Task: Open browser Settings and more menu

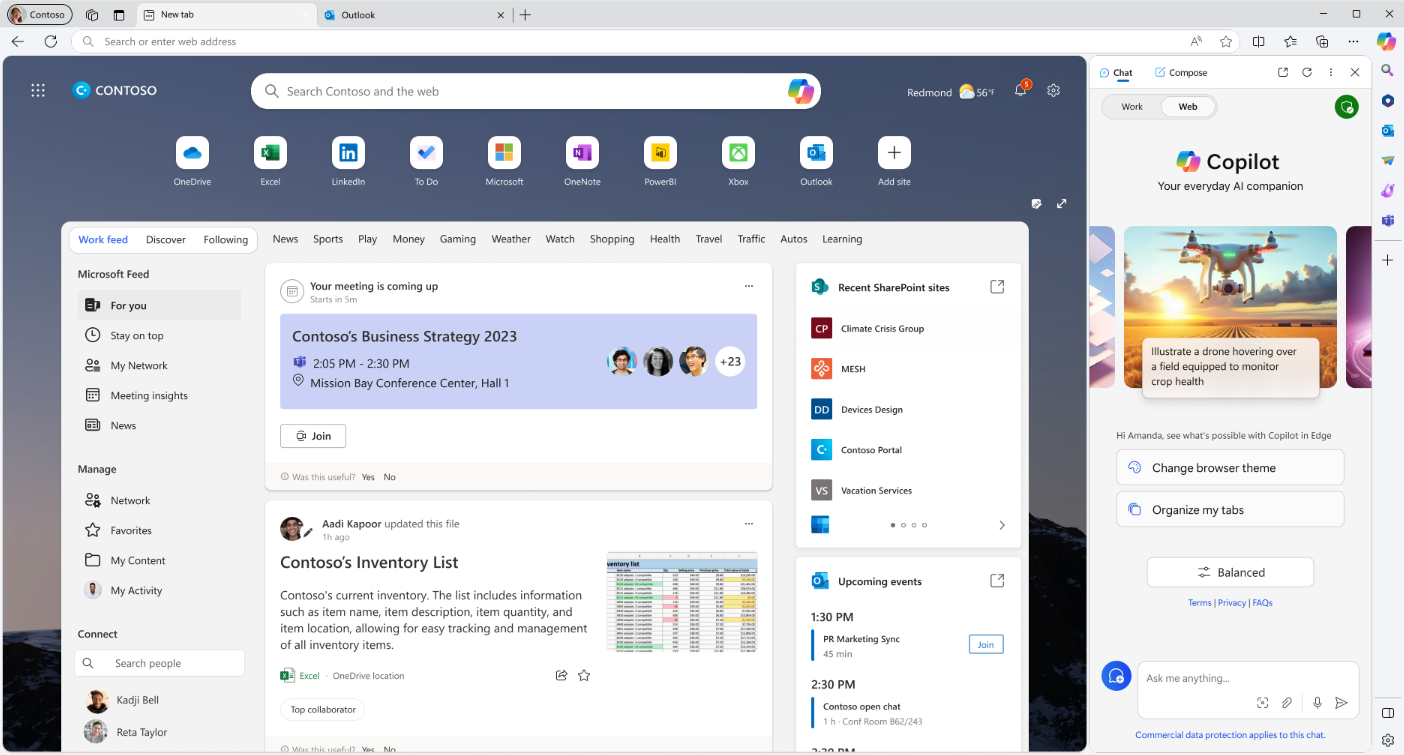Action: coord(1353,41)
